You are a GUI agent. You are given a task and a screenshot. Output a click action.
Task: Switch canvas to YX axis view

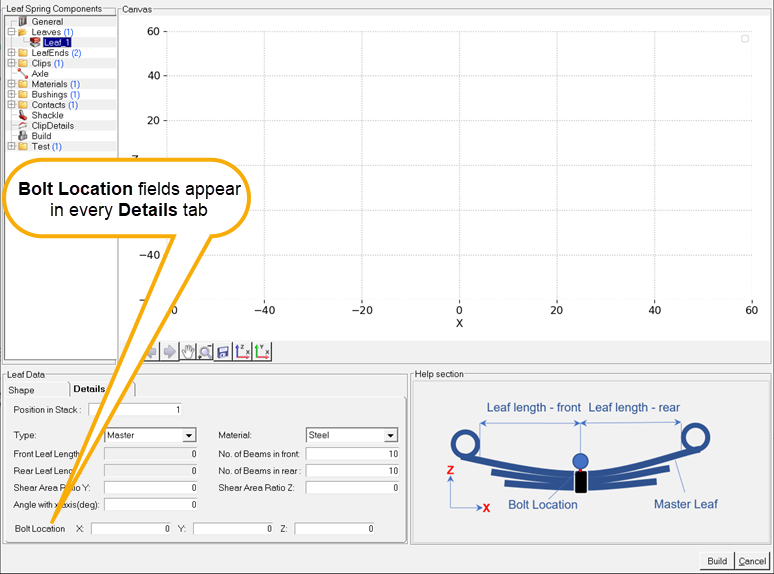tap(262, 352)
